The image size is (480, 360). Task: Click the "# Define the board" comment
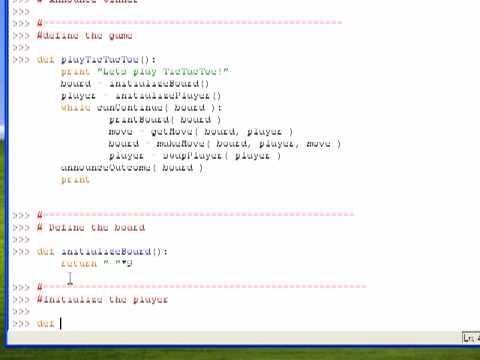pyautogui.click(x=91, y=228)
